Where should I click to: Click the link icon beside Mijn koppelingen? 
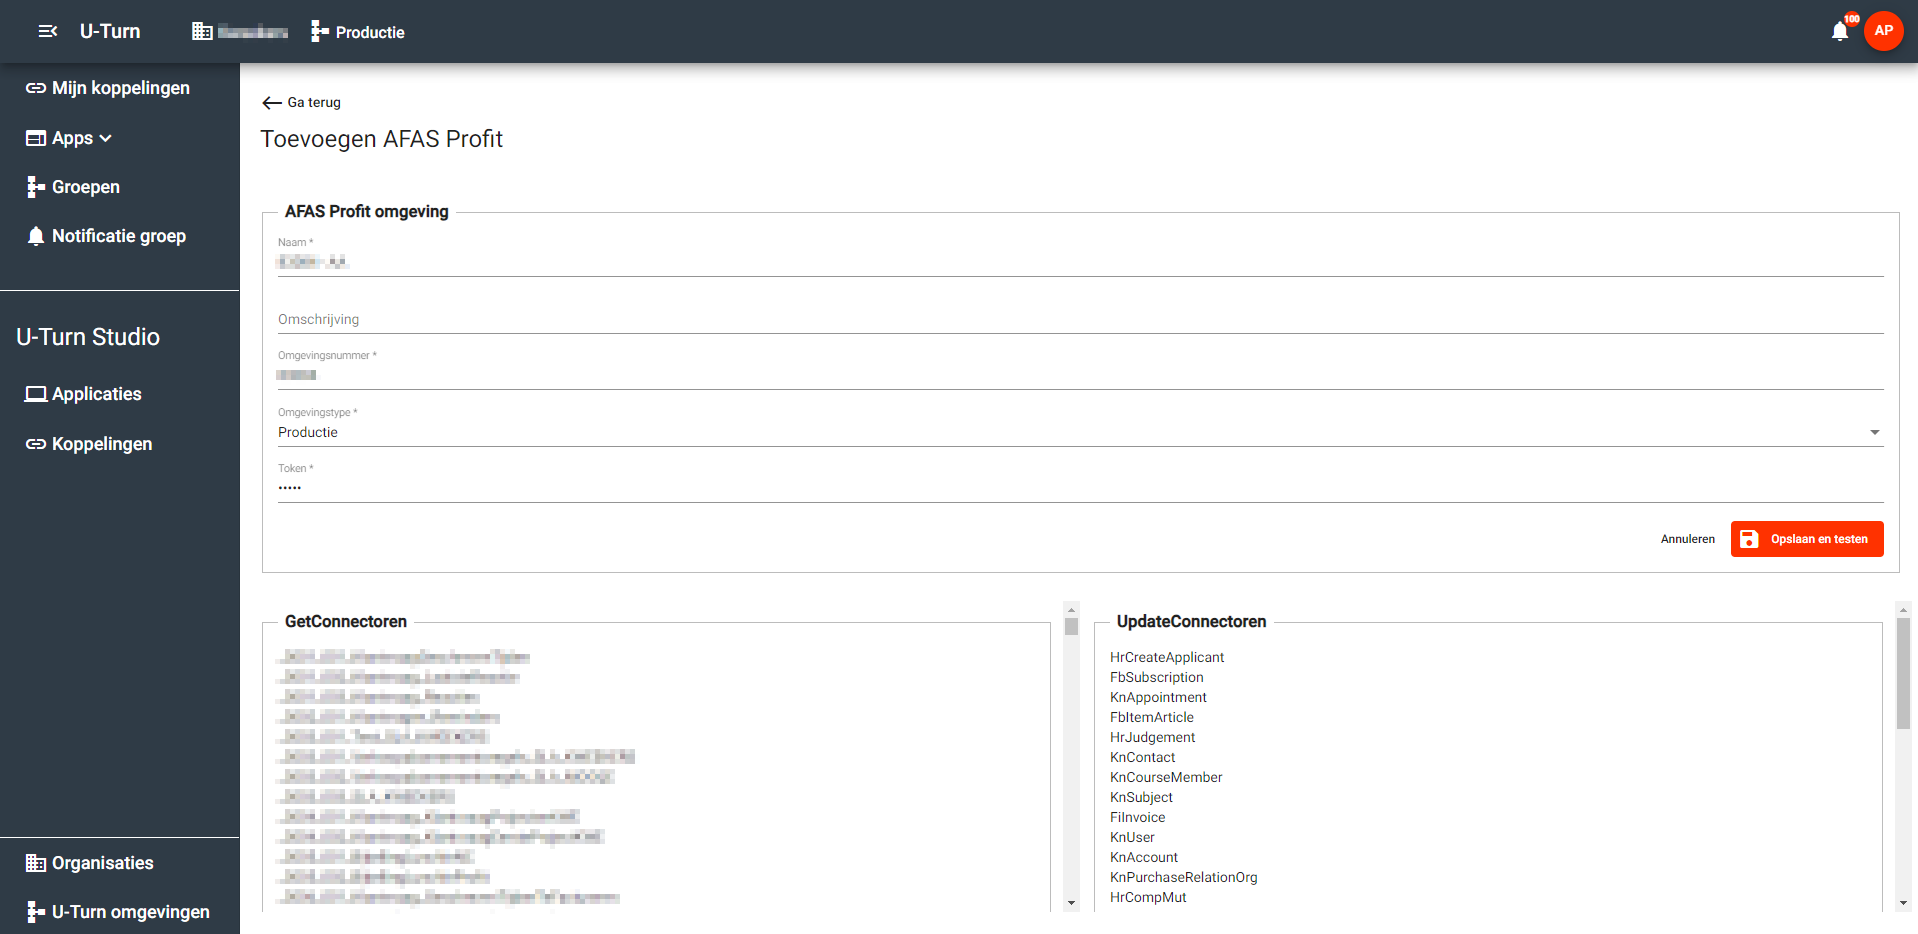point(36,88)
